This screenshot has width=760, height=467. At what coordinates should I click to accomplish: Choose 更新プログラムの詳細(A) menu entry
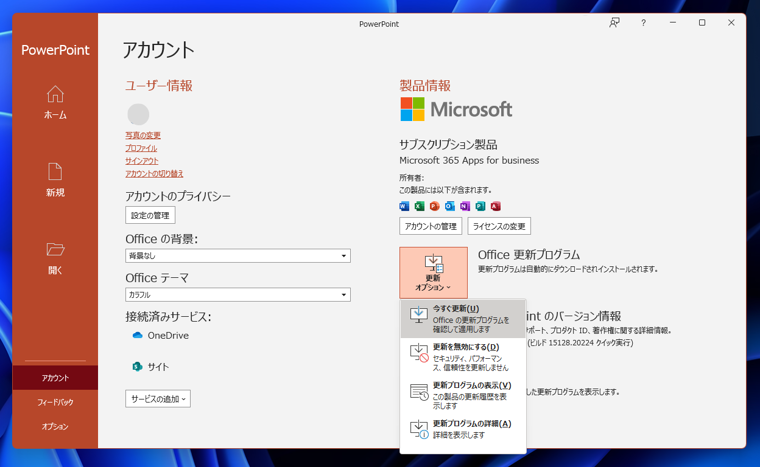463,429
